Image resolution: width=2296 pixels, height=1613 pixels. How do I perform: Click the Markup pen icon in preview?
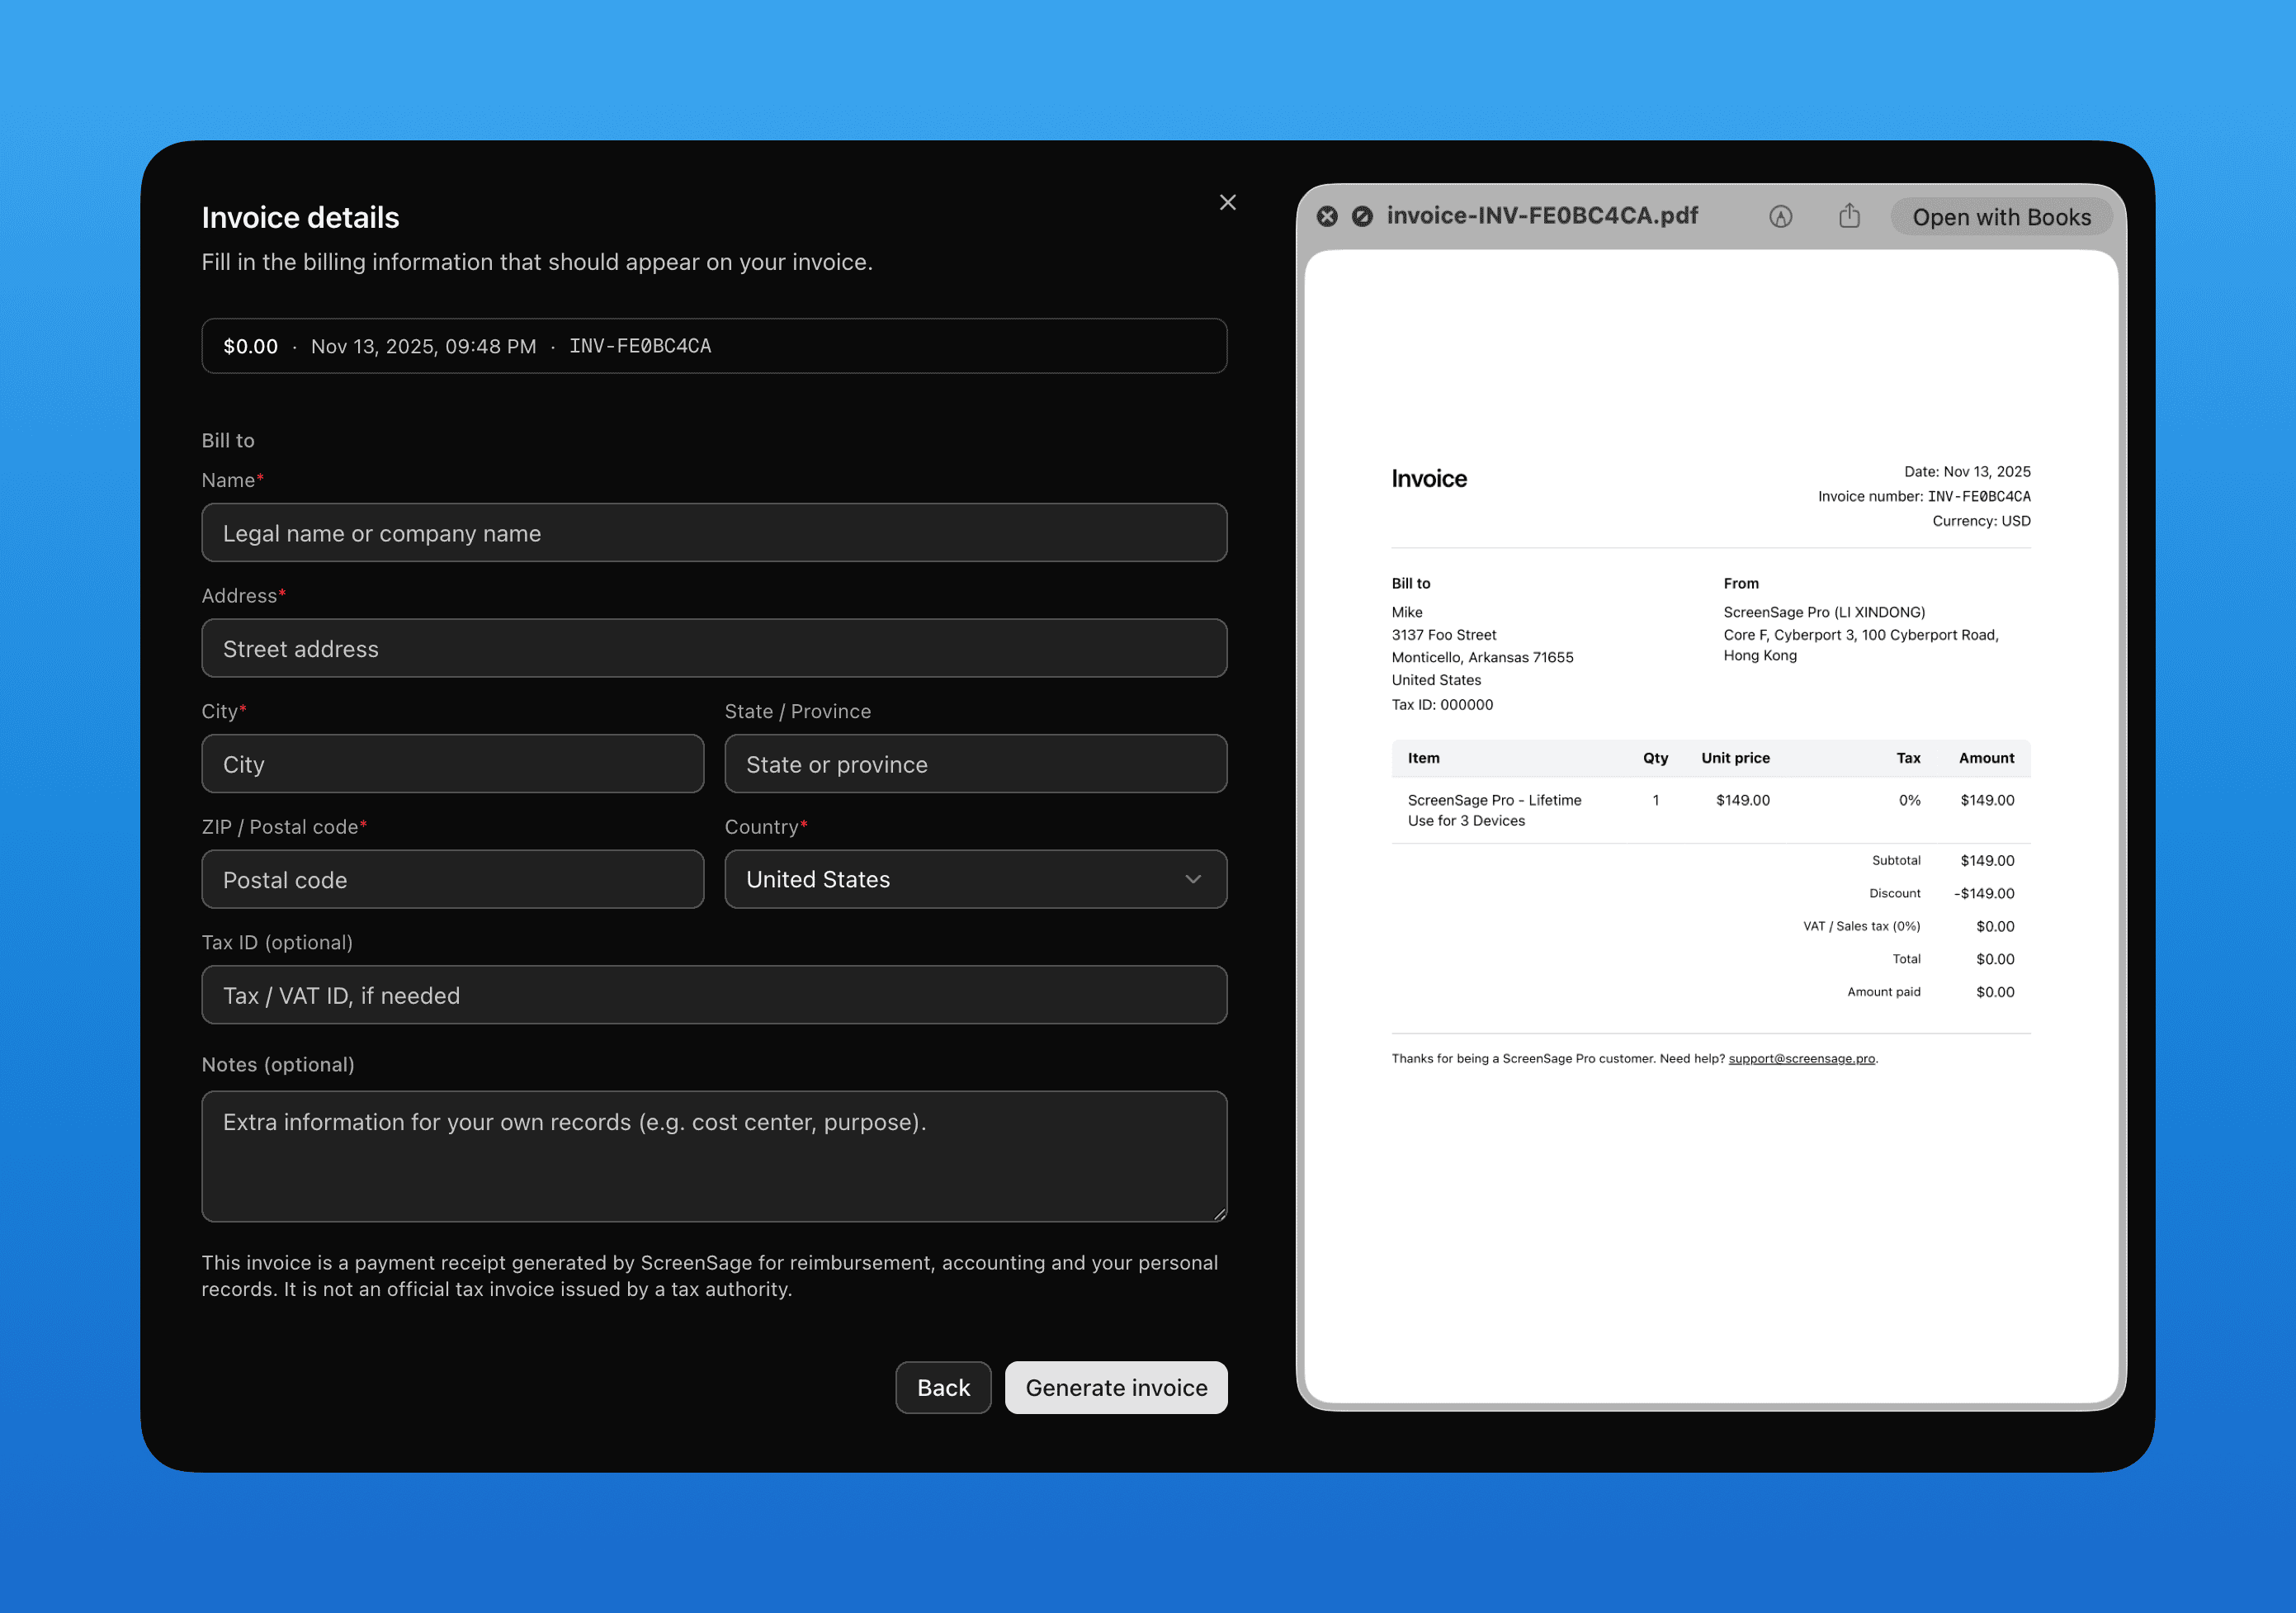tap(1780, 217)
